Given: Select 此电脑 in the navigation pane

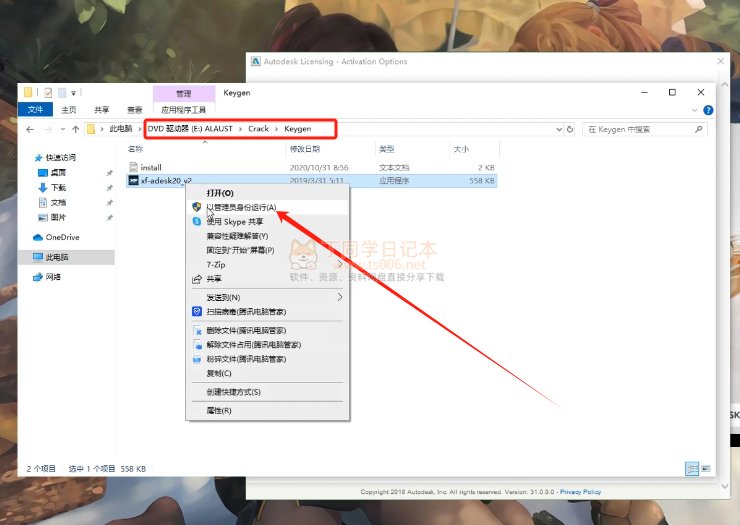Looking at the screenshot, I should click(x=57, y=257).
